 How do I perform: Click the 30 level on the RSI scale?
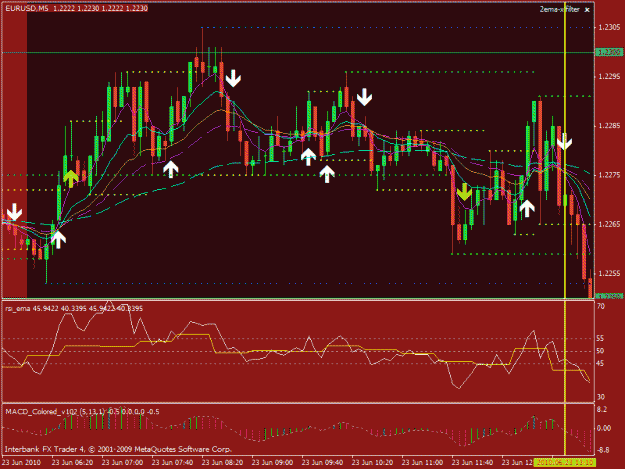pos(601,397)
